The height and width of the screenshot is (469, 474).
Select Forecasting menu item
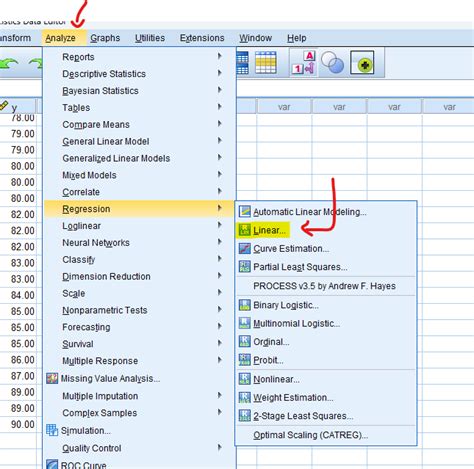click(x=139, y=327)
